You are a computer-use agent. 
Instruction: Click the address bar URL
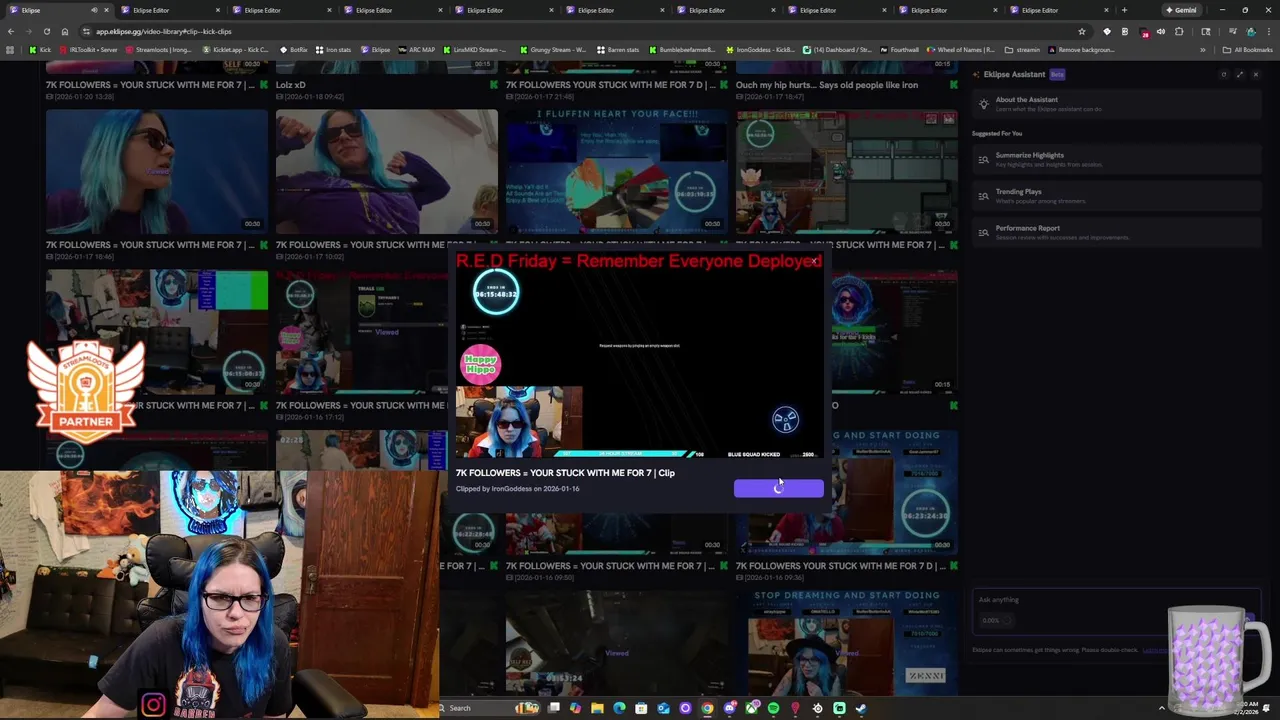pos(164,31)
